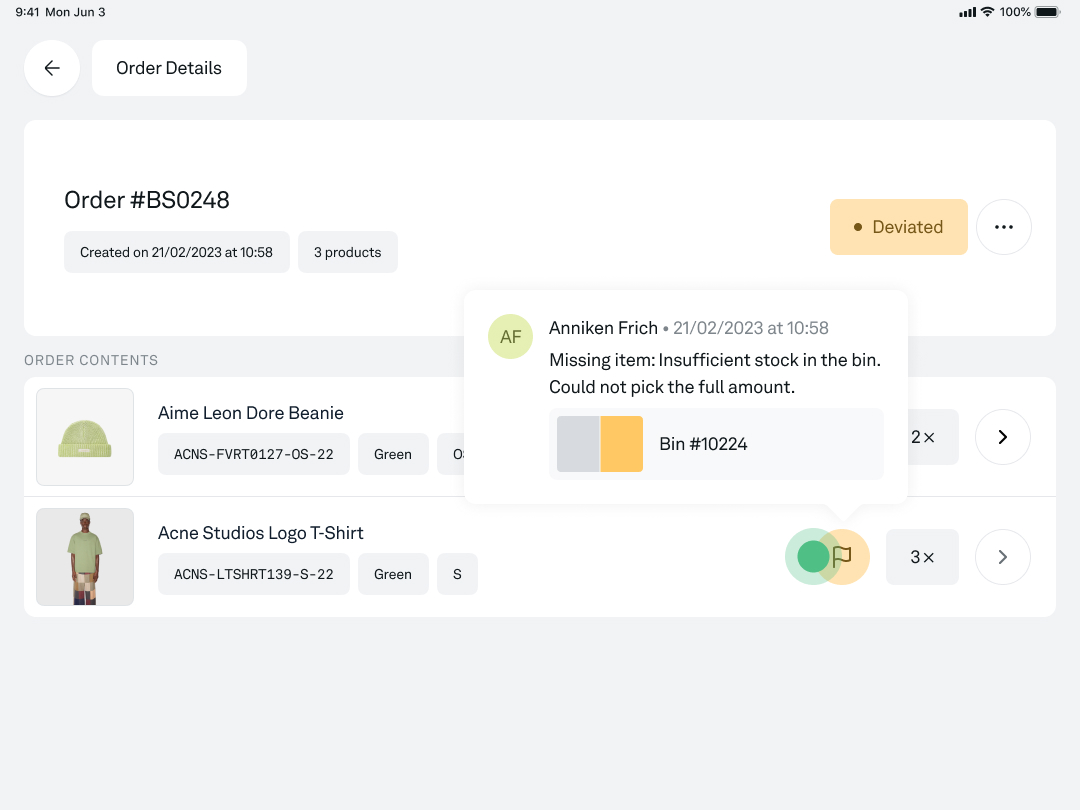Open the Aime Leon Dore Beanie thumbnail
Screen dimensions: 1080x810
[85, 437]
